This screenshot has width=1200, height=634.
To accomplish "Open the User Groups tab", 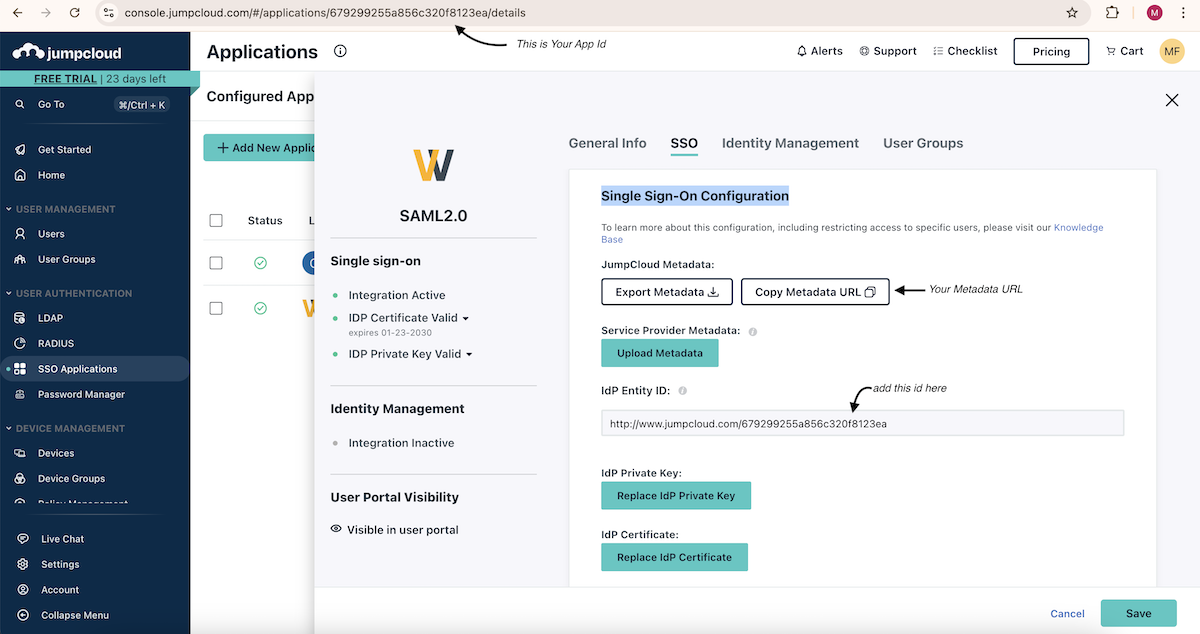I will pyautogui.click(x=923, y=143).
